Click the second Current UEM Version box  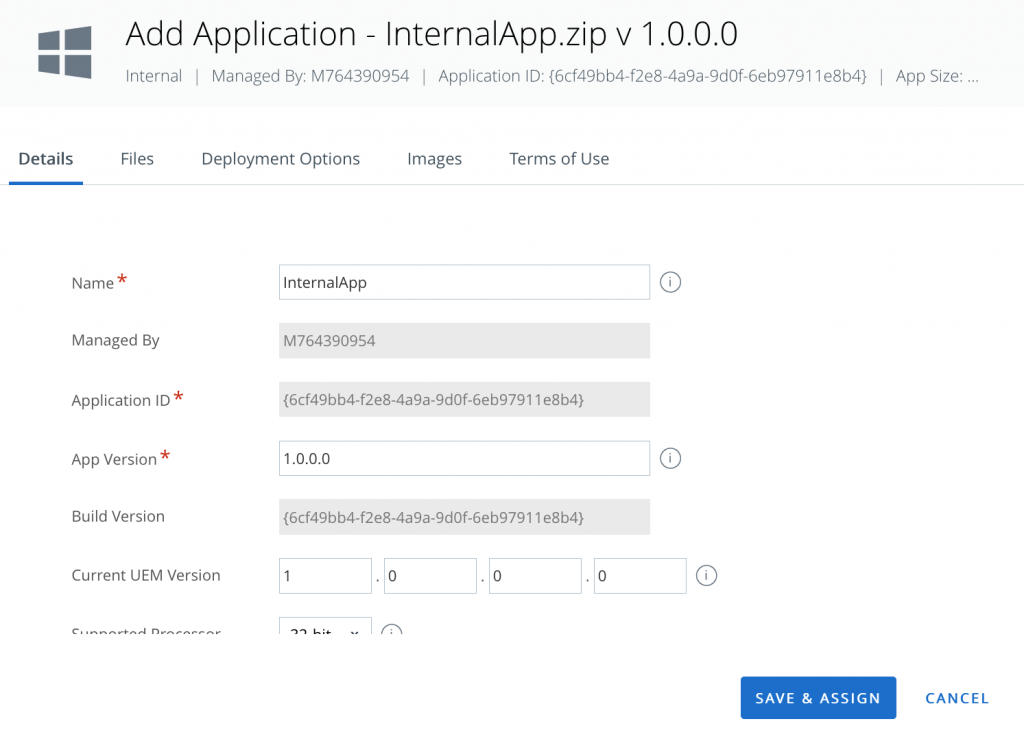pyautogui.click(x=430, y=576)
